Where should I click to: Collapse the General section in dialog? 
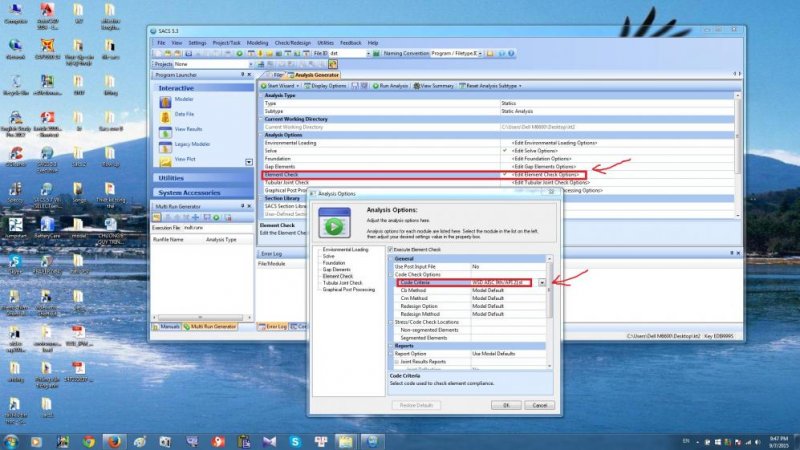tap(391, 259)
